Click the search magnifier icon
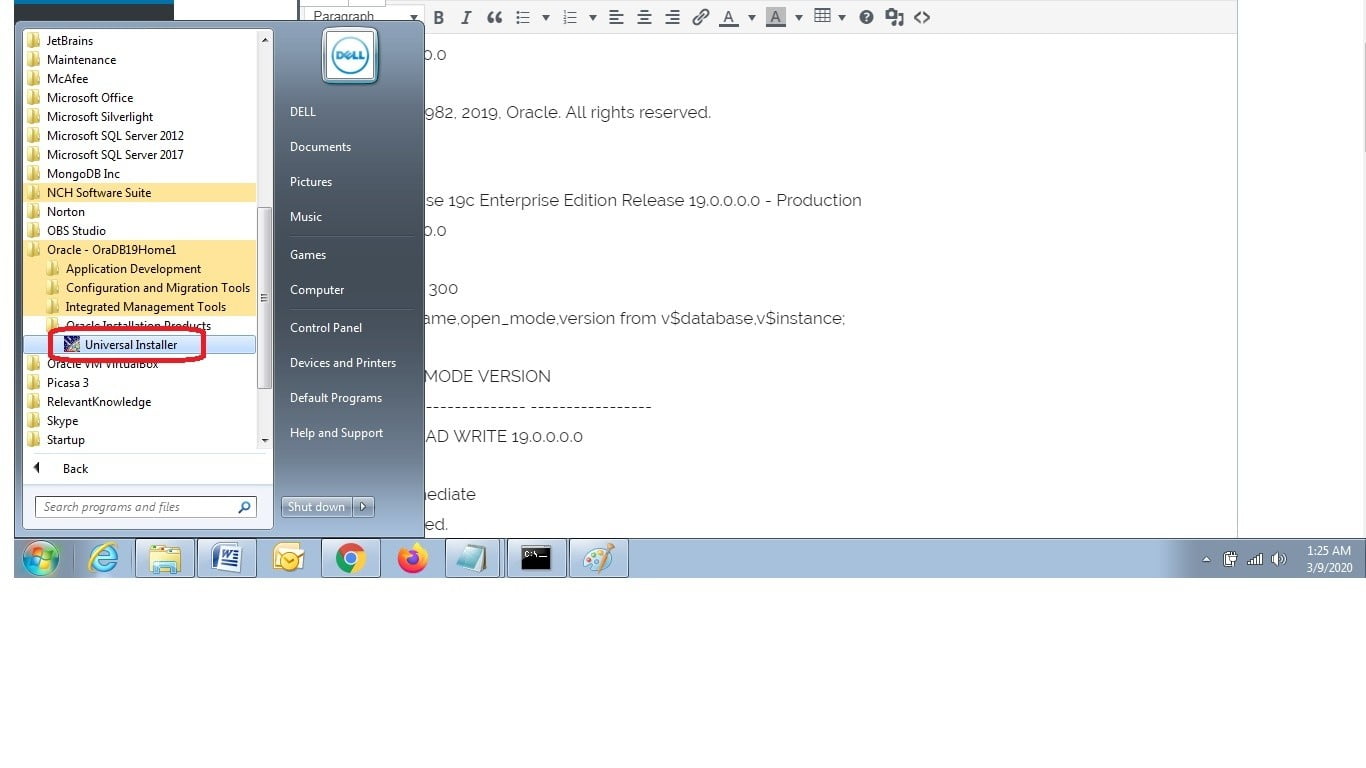Viewport: 1366px width, 768px height. click(x=244, y=507)
